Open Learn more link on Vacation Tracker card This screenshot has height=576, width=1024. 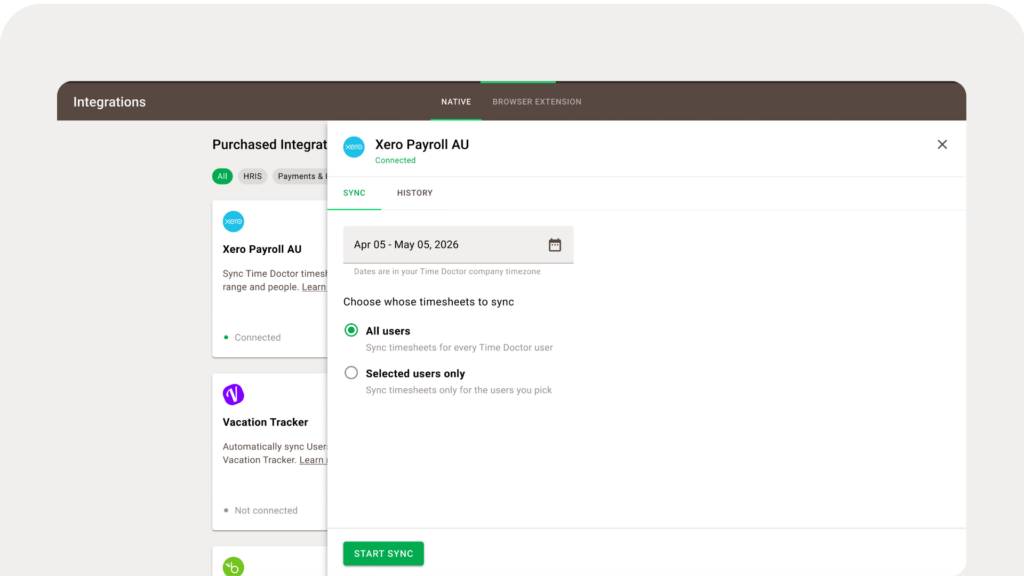313,460
